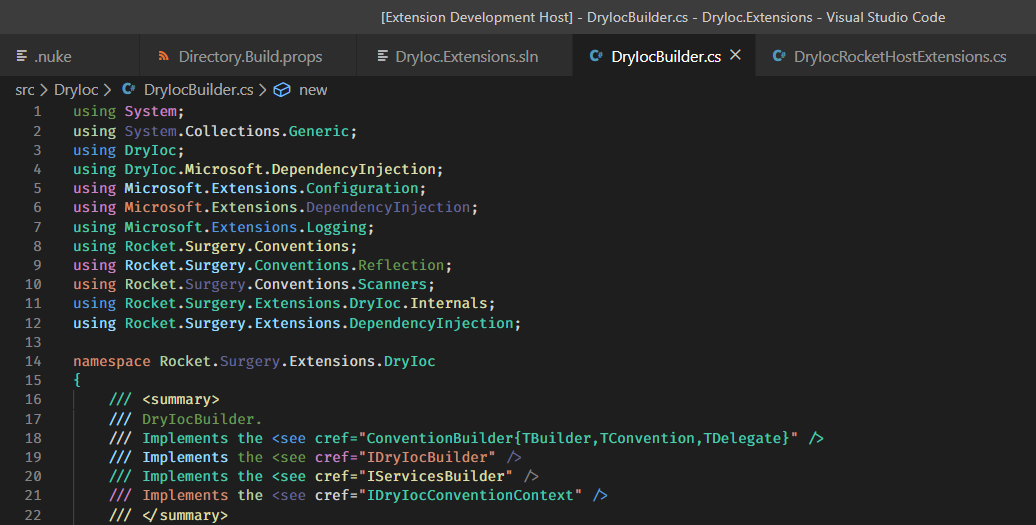The image size is (1036, 525).
Task: Click 'DryIoc' at end of line 14
Action: (x=410, y=361)
